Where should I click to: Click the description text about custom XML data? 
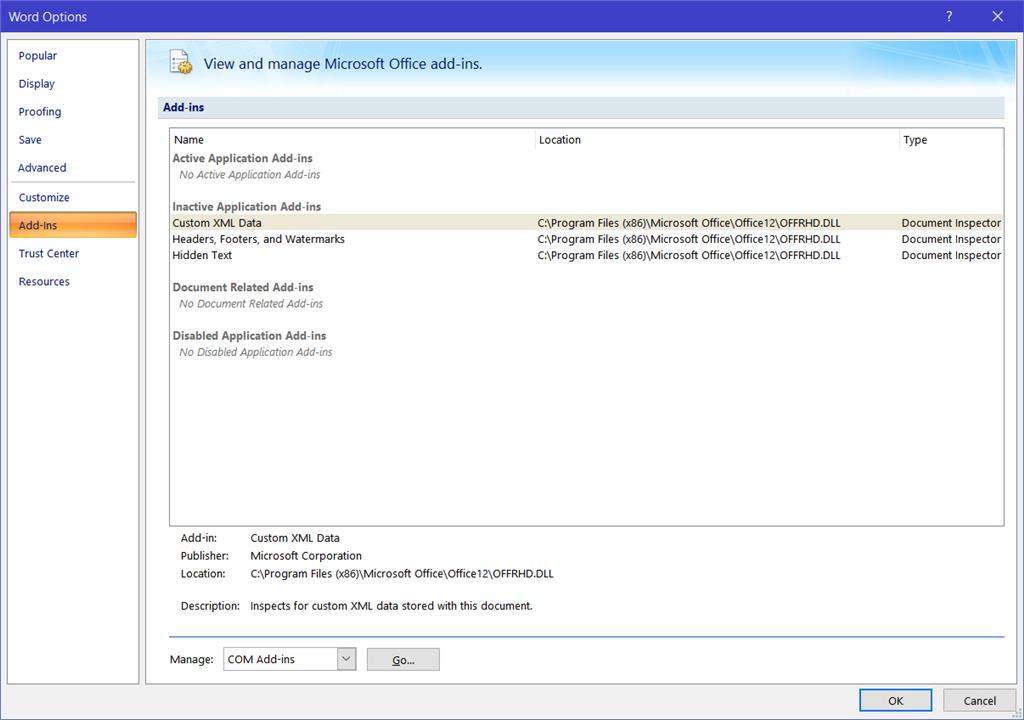tap(391, 606)
